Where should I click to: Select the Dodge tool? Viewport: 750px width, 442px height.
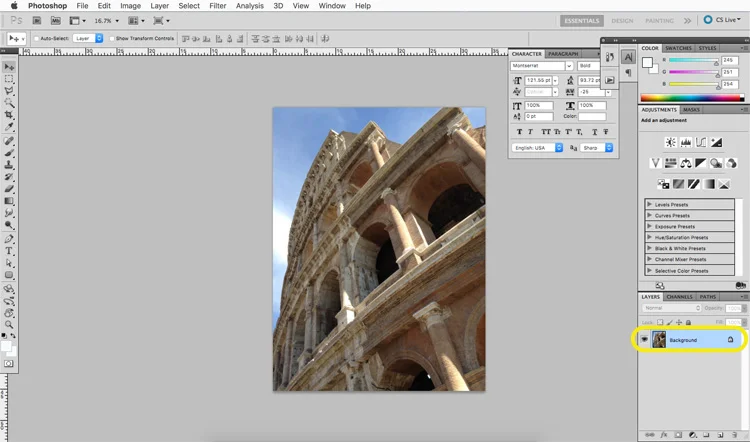click(x=9, y=225)
